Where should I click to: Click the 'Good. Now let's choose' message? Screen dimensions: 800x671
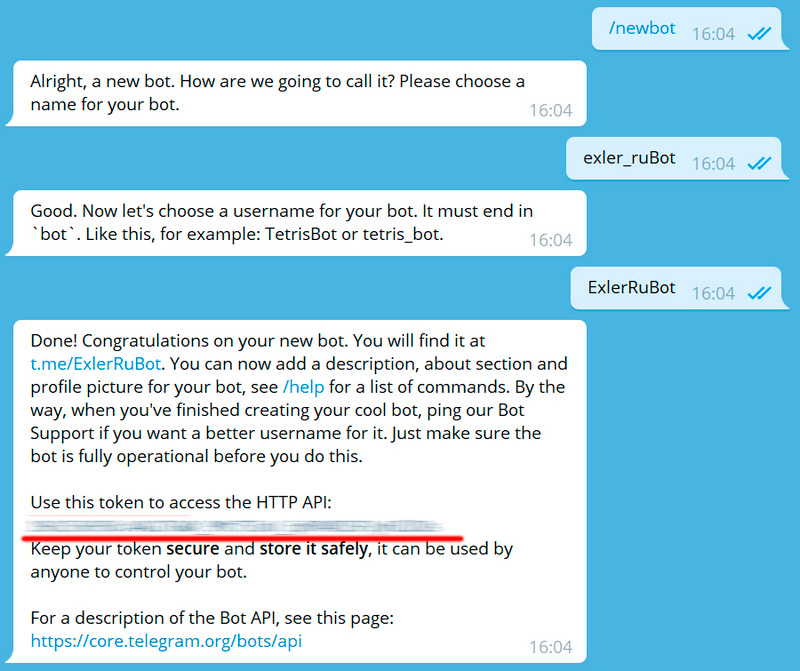coord(298,223)
